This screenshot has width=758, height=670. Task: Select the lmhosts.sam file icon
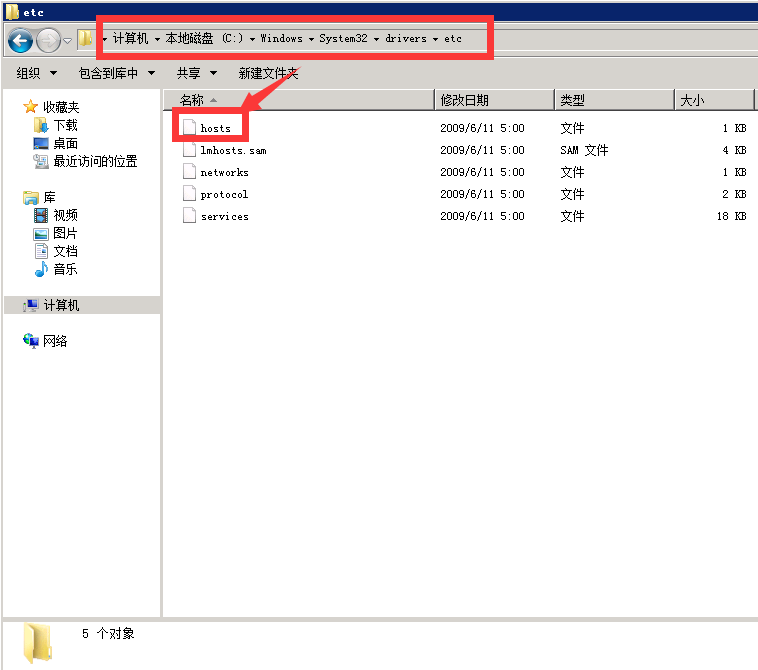pos(189,149)
